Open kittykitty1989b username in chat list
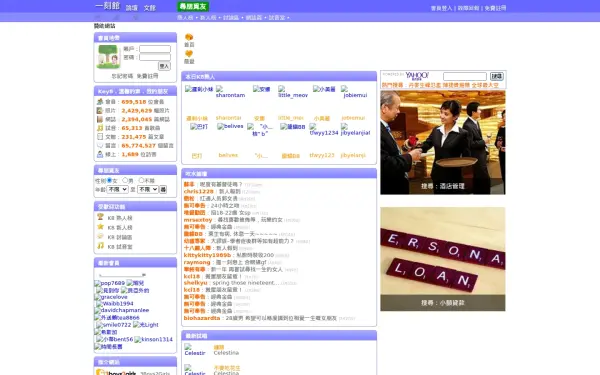The image size is (600, 375). click(207, 255)
